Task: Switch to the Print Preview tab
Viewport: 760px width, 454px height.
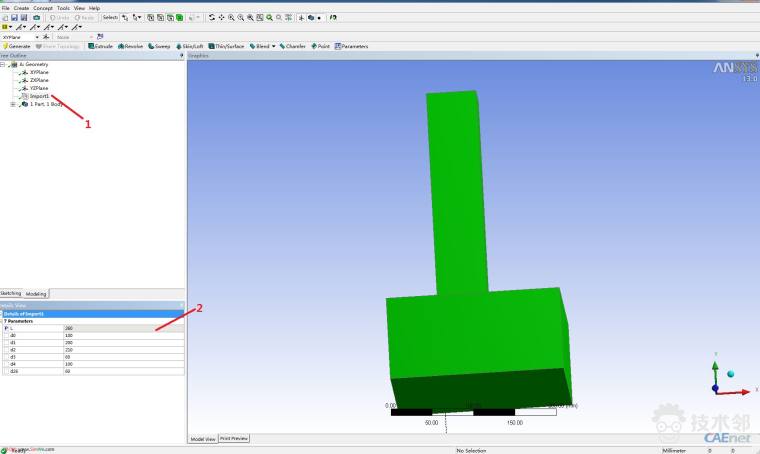Action: [x=234, y=438]
